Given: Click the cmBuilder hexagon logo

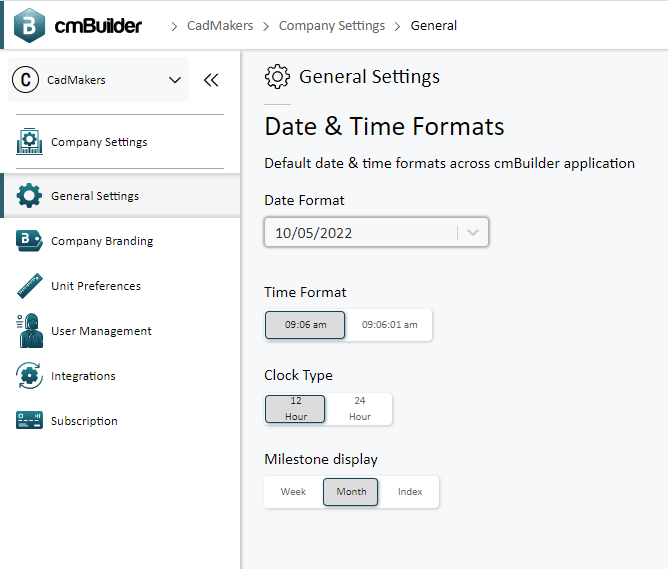Looking at the screenshot, I should [29, 26].
